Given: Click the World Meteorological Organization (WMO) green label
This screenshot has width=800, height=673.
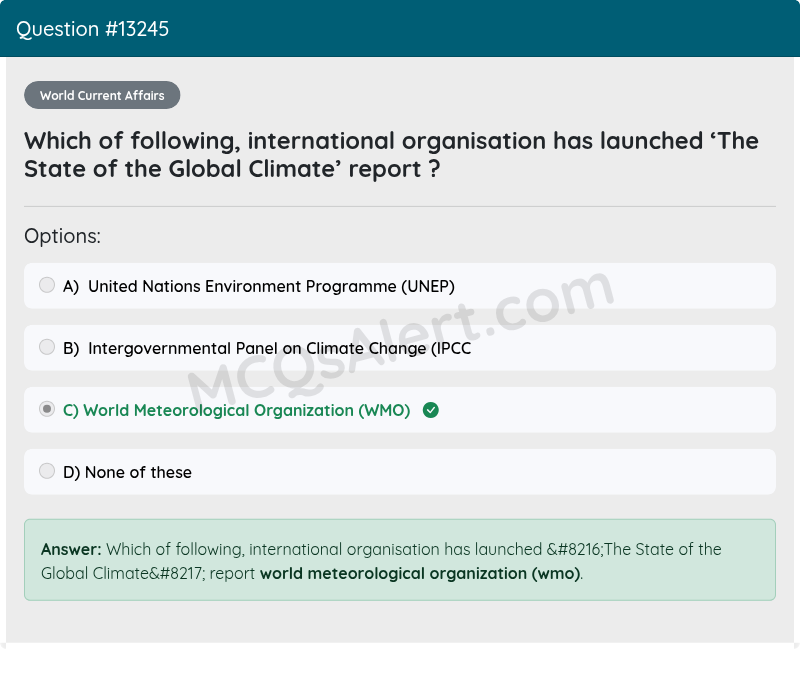Looking at the screenshot, I should (246, 410).
